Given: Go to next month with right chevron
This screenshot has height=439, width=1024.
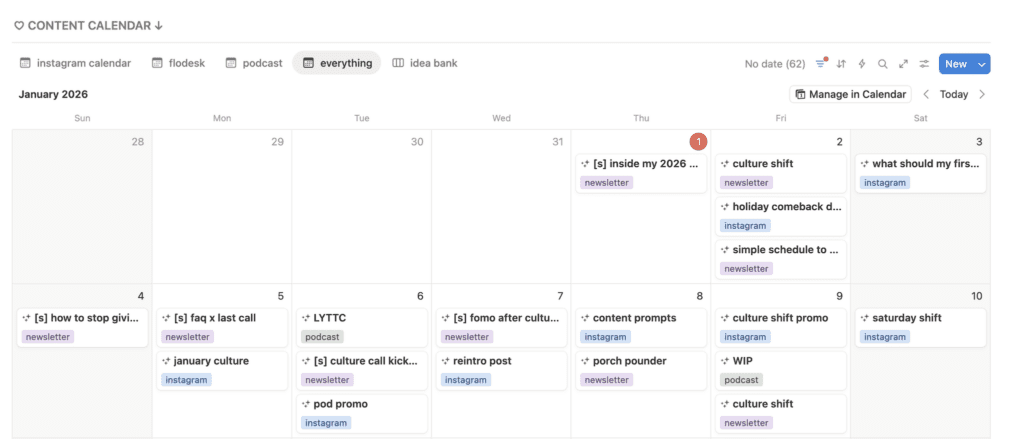Looking at the screenshot, I should point(982,94).
